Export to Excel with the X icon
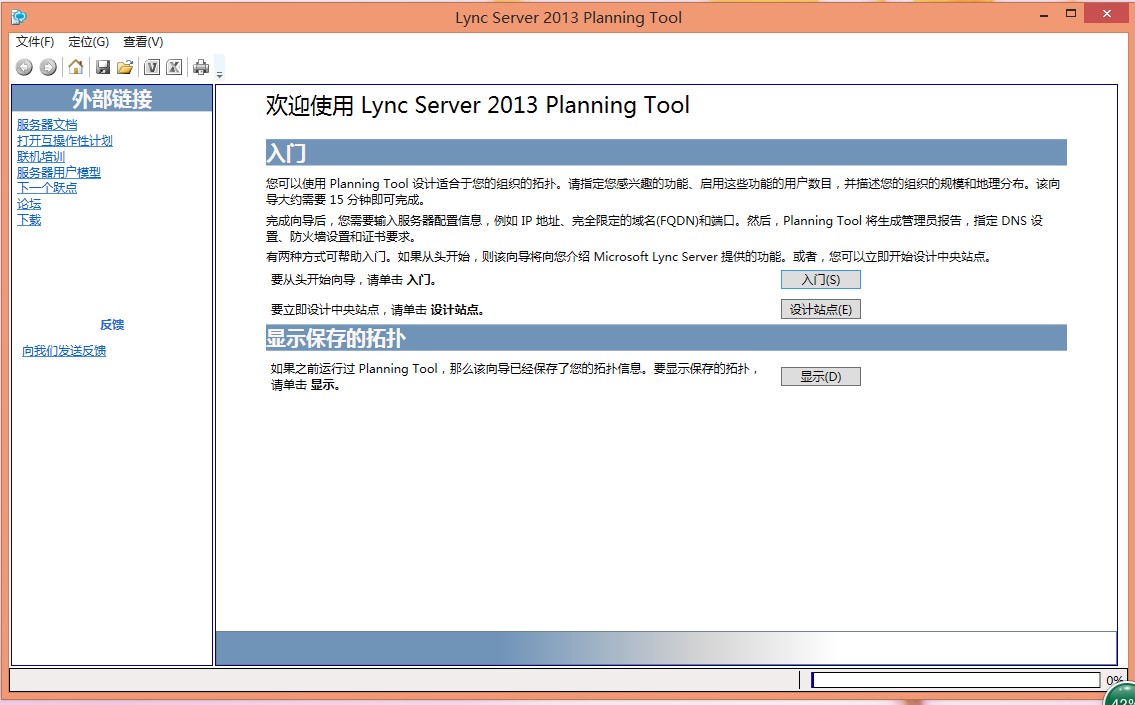The width and height of the screenshot is (1135, 705). click(x=174, y=67)
